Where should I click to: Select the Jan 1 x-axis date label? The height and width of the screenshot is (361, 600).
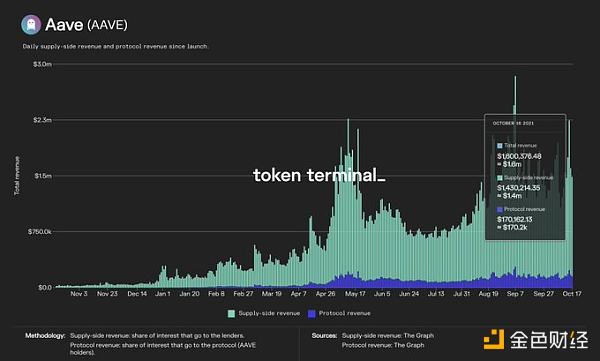[x=163, y=294]
